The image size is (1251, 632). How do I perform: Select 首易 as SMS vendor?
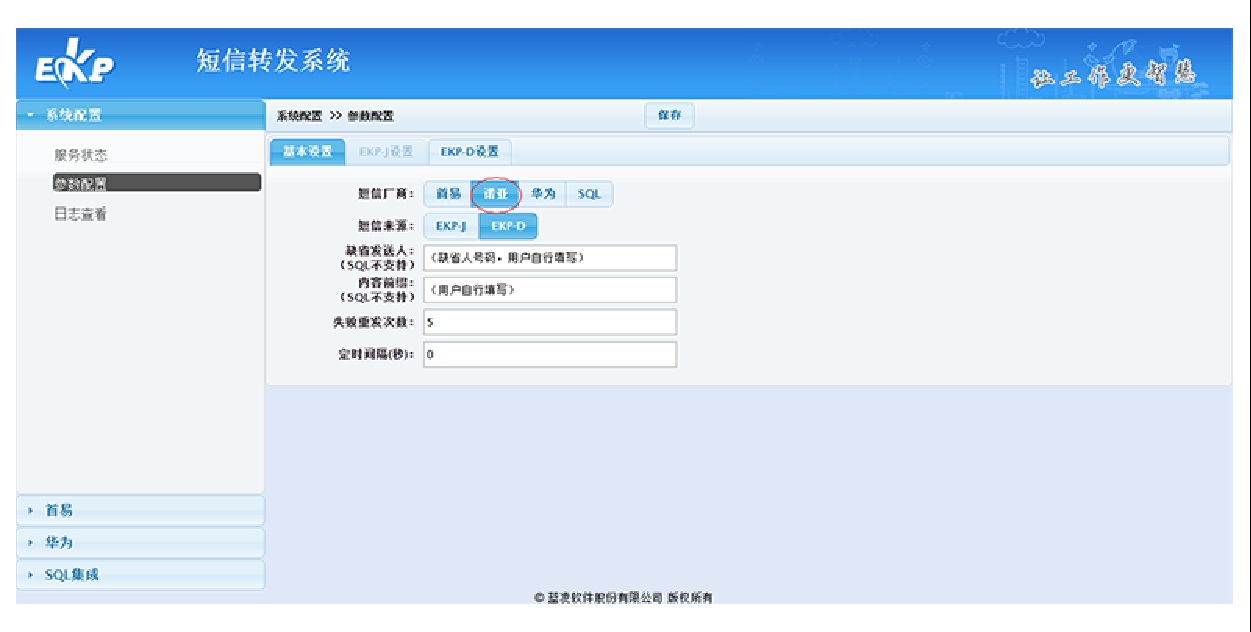(x=448, y=194)
